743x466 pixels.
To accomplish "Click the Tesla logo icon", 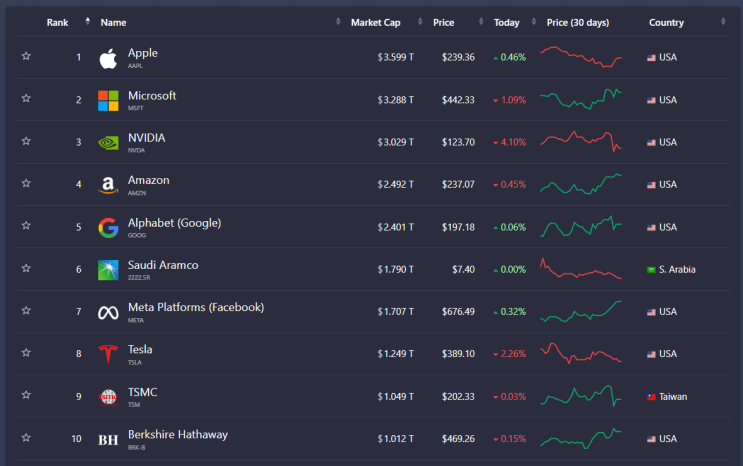I will 108,354.
